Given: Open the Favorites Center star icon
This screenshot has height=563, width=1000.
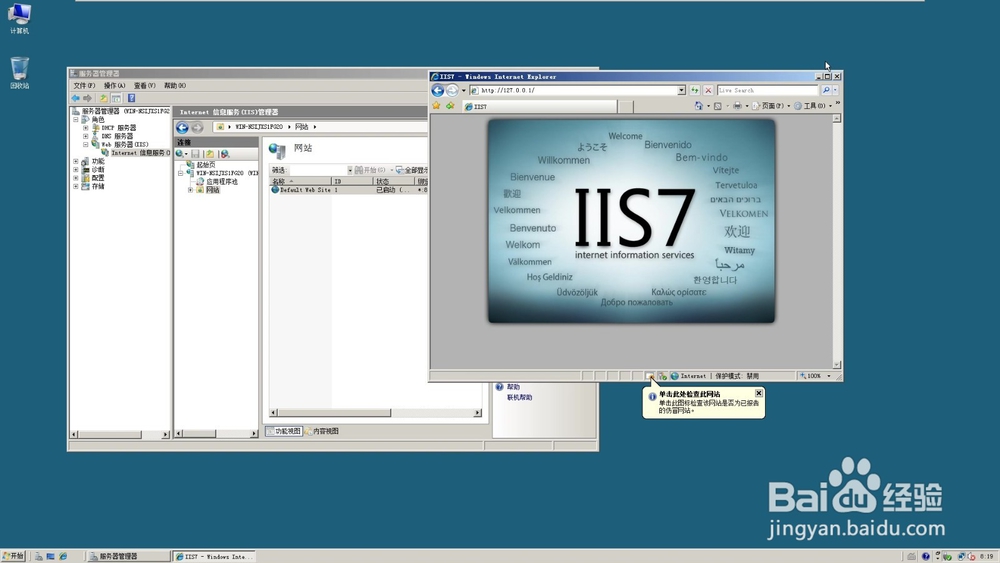Looking at the screenshot, I should pyautogui.click(x=436, y=106).
